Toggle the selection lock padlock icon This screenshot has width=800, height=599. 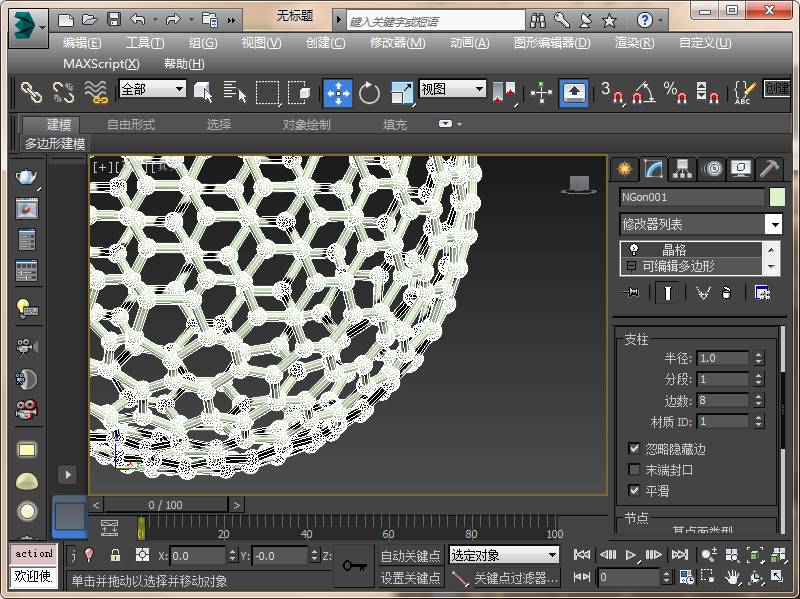point(115,555)
